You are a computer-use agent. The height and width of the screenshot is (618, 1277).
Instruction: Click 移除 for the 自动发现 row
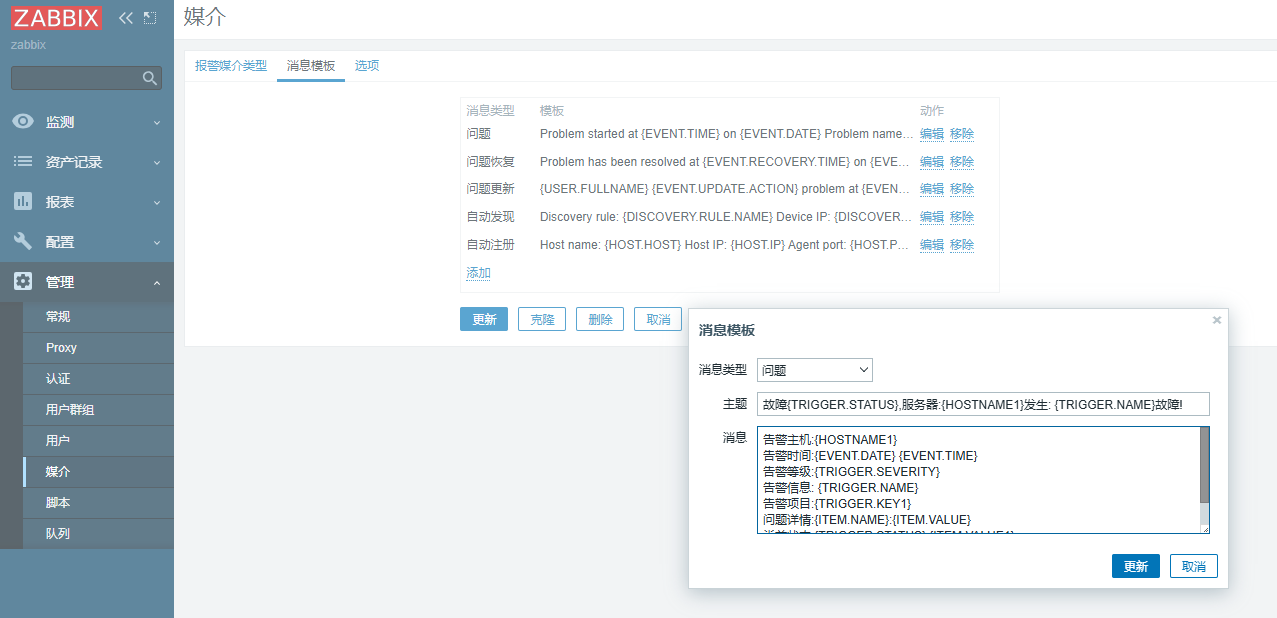[962, 217]
